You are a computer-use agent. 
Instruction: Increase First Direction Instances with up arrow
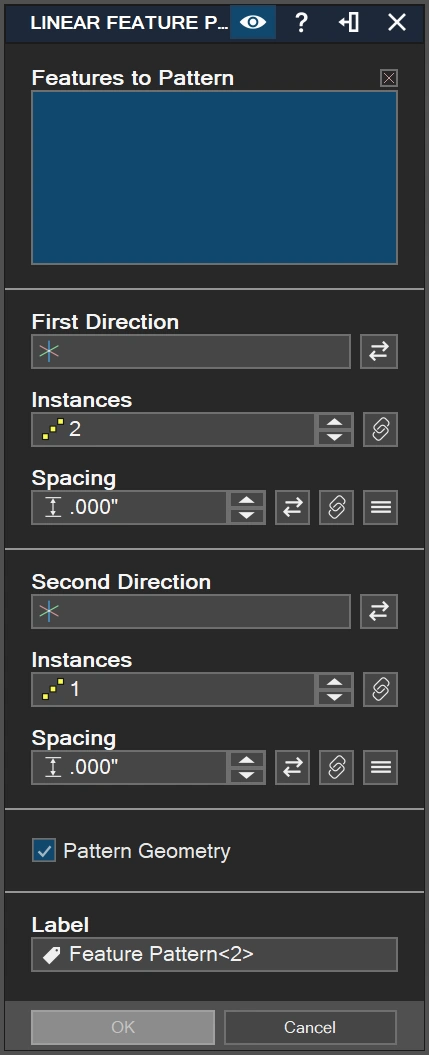335,422
